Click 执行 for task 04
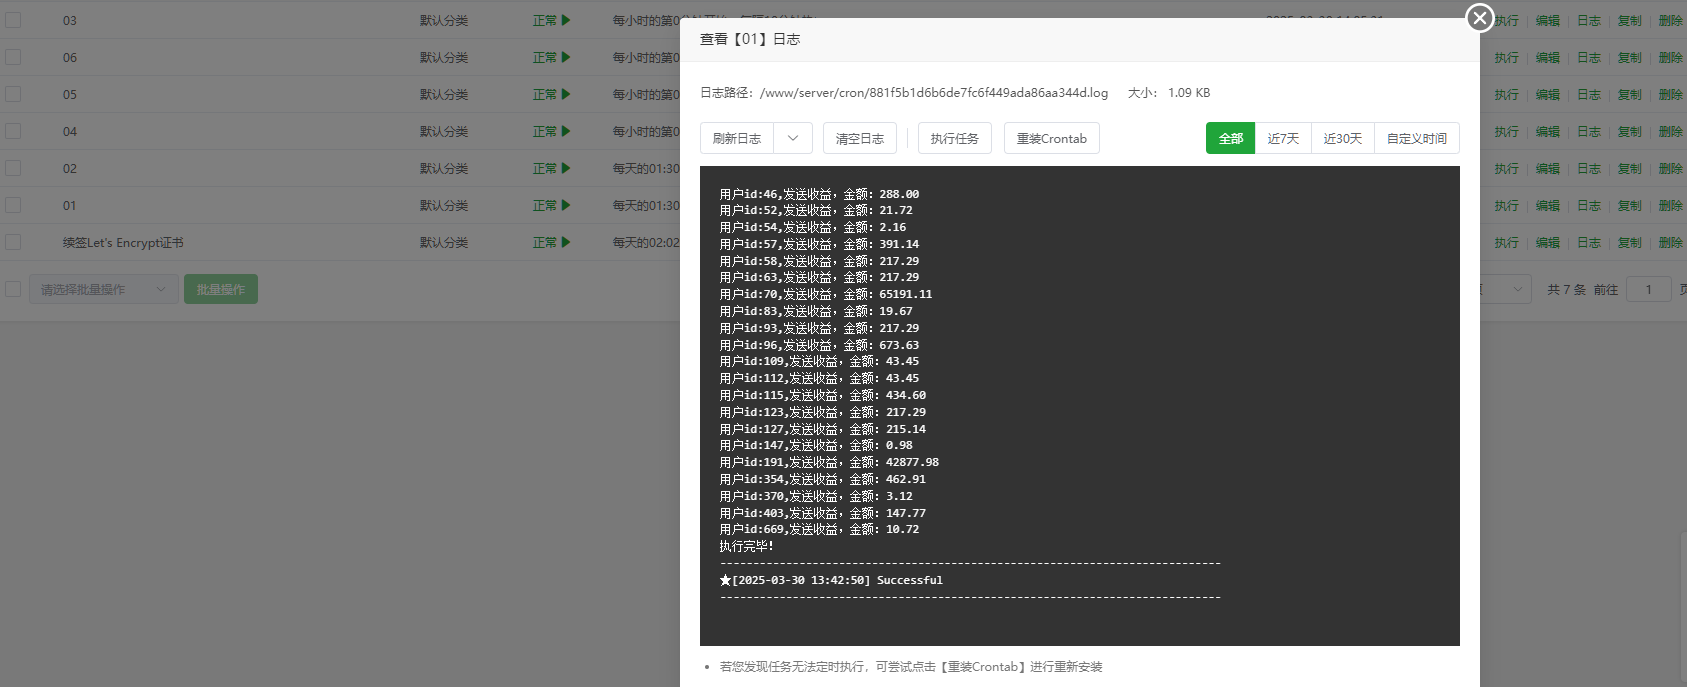1687x687 pixels. tap(1507, 131)
